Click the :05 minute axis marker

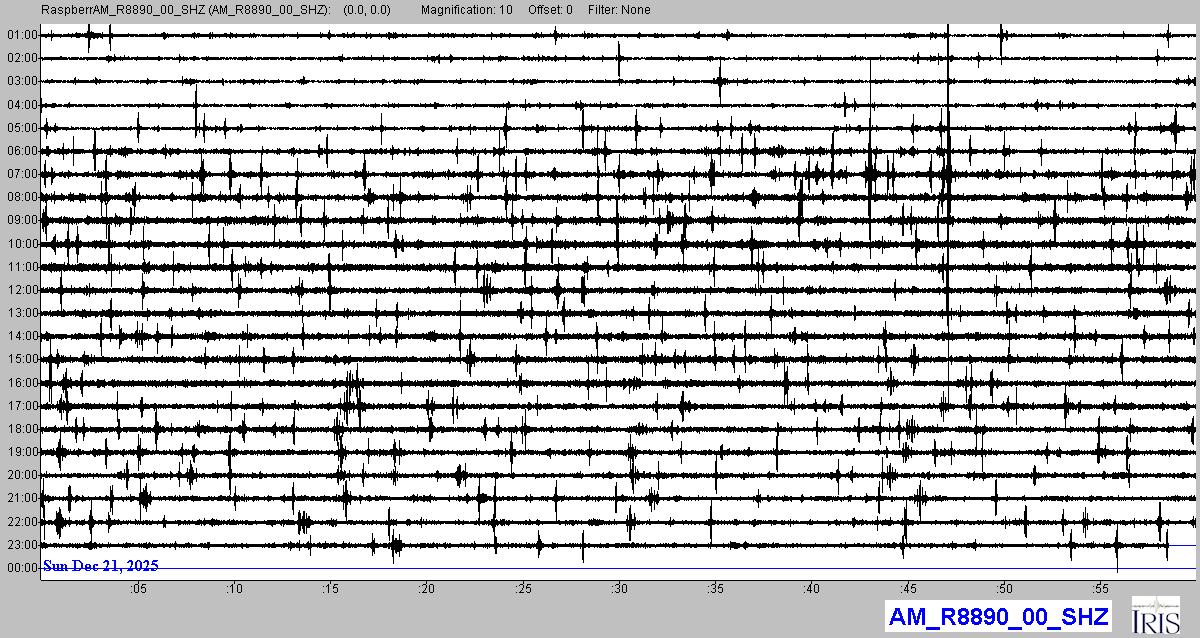pos(138,589)
